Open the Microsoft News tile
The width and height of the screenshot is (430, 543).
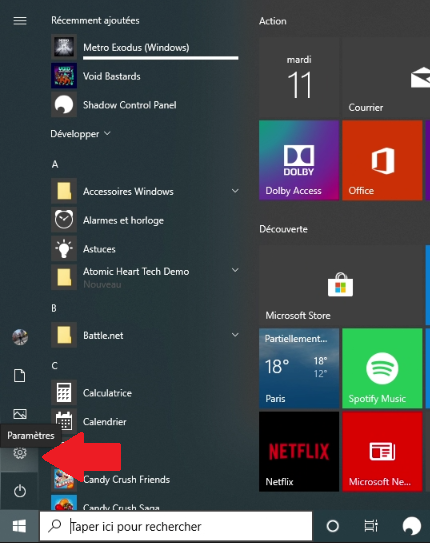coord(382,452)
